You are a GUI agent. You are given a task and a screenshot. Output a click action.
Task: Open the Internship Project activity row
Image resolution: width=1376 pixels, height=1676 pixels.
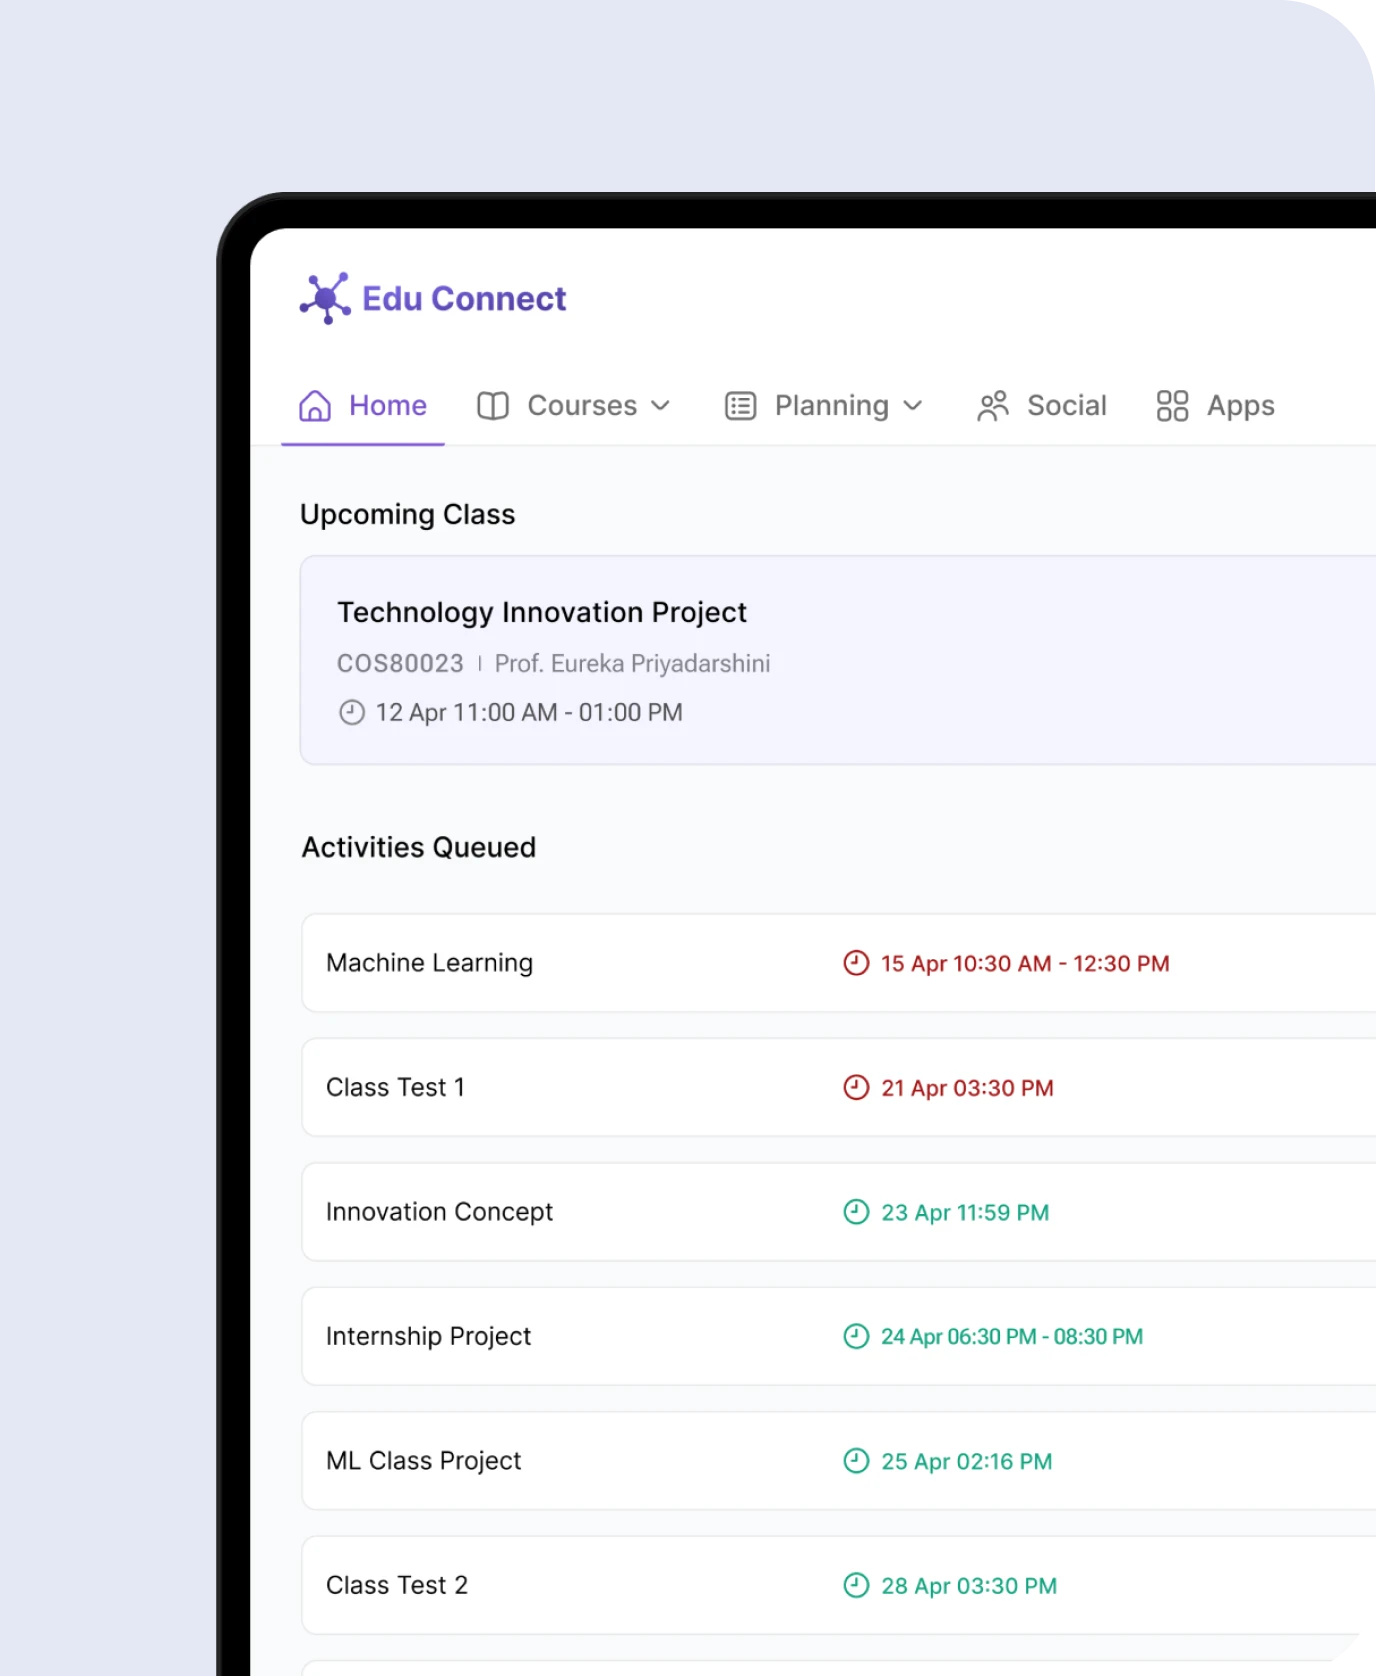click(x=428, y=1336)
